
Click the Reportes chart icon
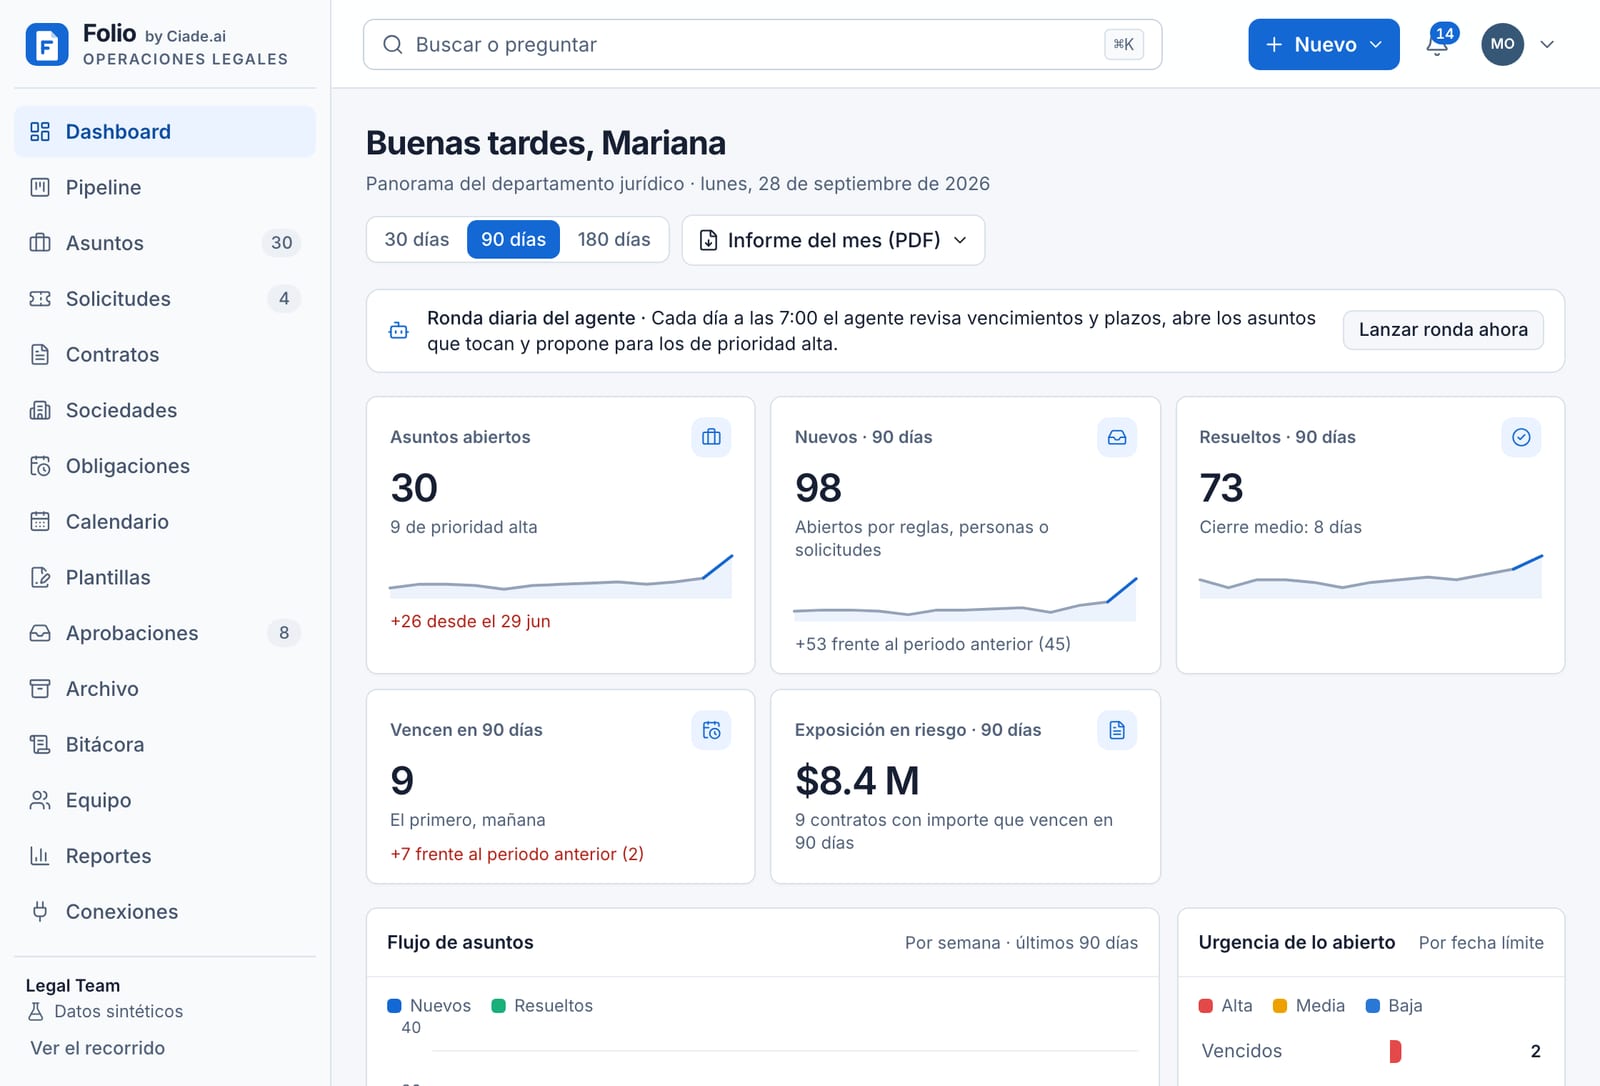pos(40,856)
